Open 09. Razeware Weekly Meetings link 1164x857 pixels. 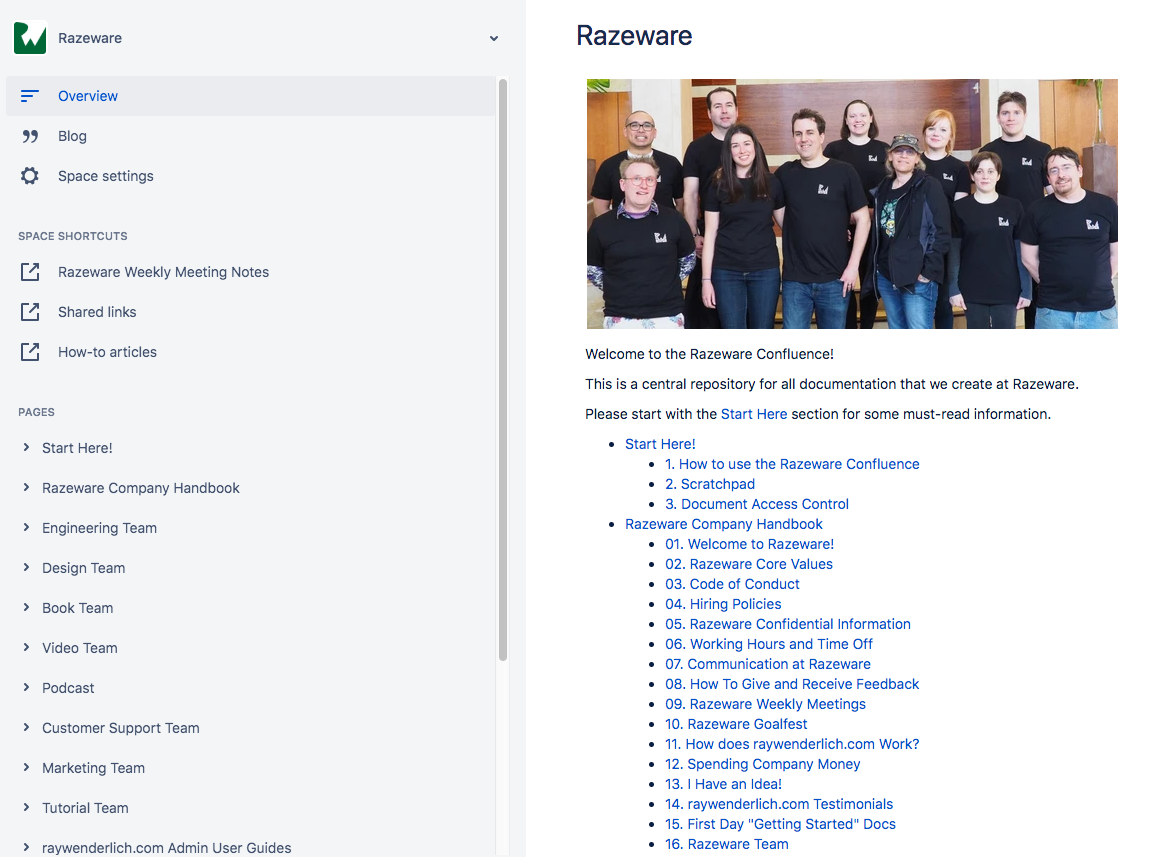765,704
